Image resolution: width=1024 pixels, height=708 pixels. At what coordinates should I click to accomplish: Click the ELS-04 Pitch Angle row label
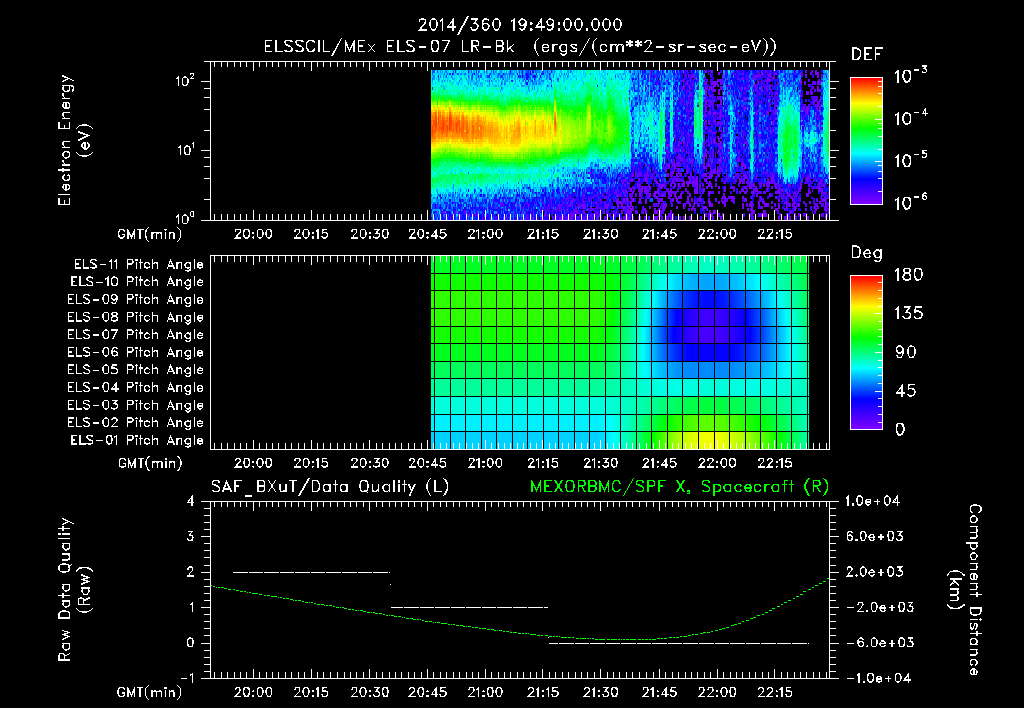click(x=136, y=388)
